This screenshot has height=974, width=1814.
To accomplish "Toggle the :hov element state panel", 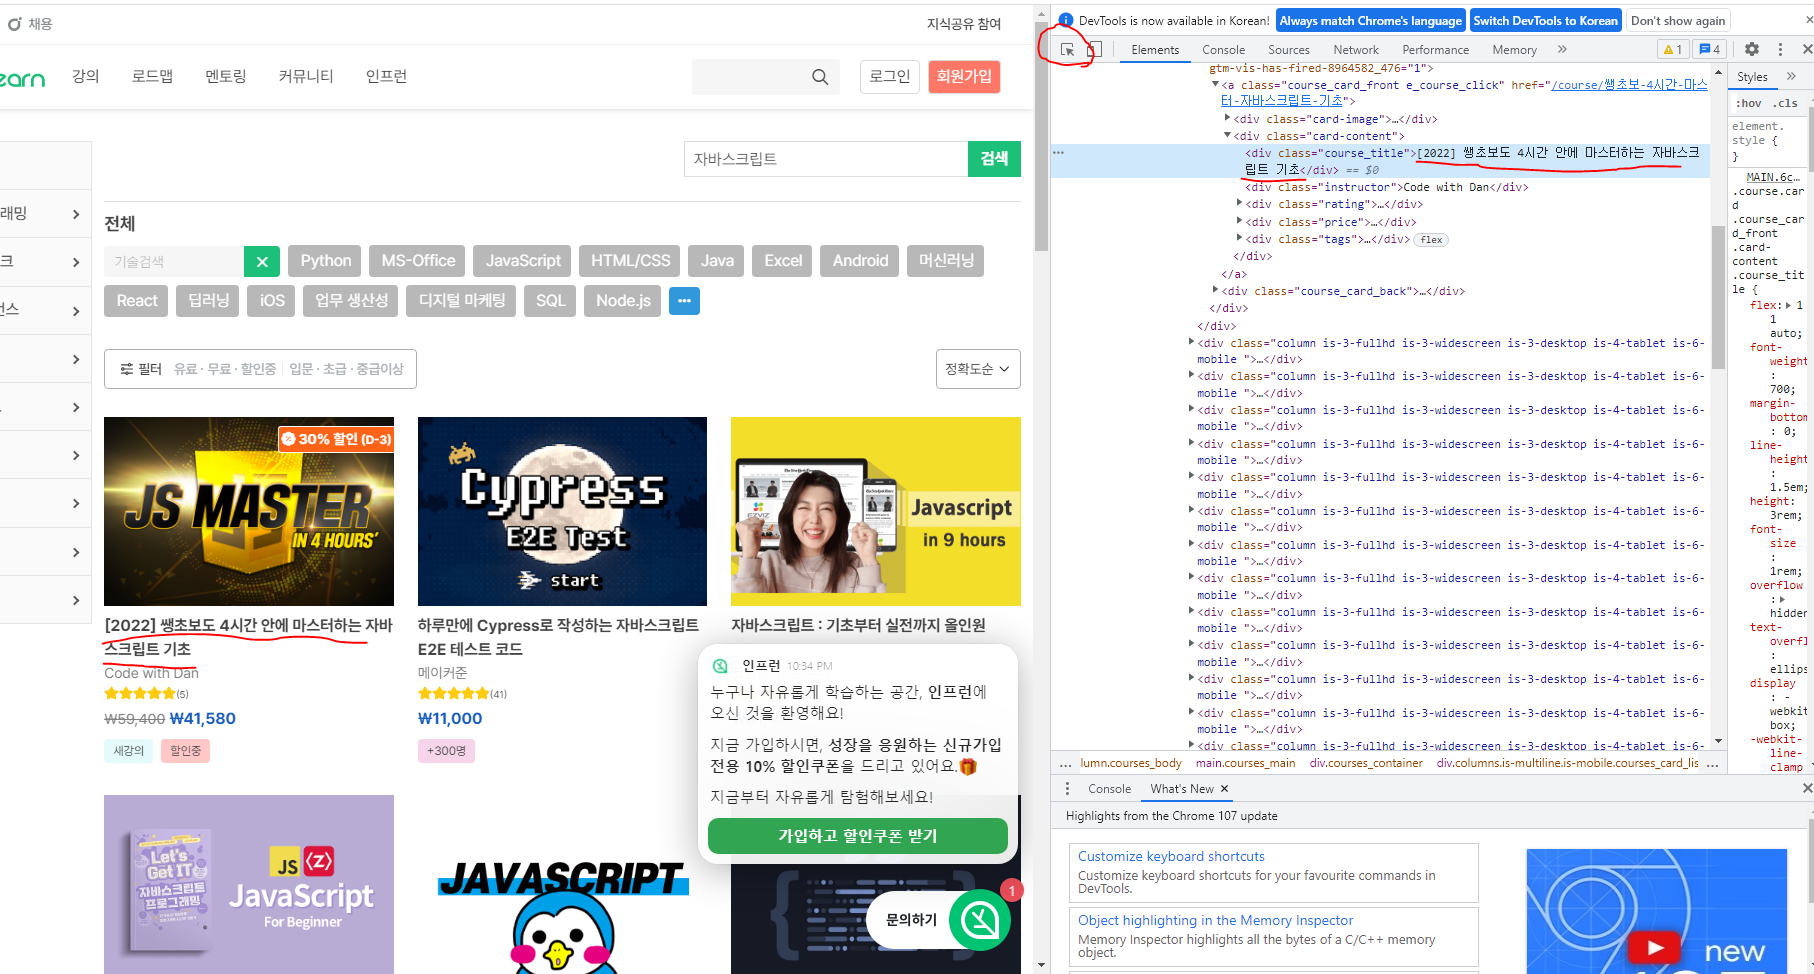I will [1749, 103].
